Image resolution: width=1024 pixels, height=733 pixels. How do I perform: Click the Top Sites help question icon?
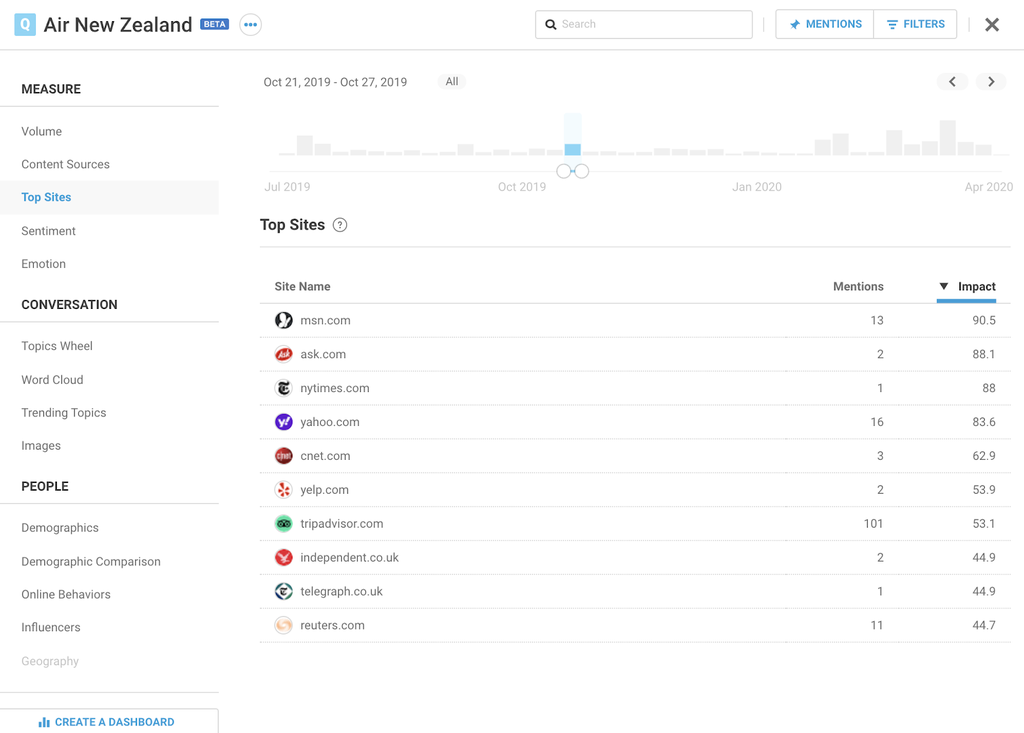click(x=340, y=225)
